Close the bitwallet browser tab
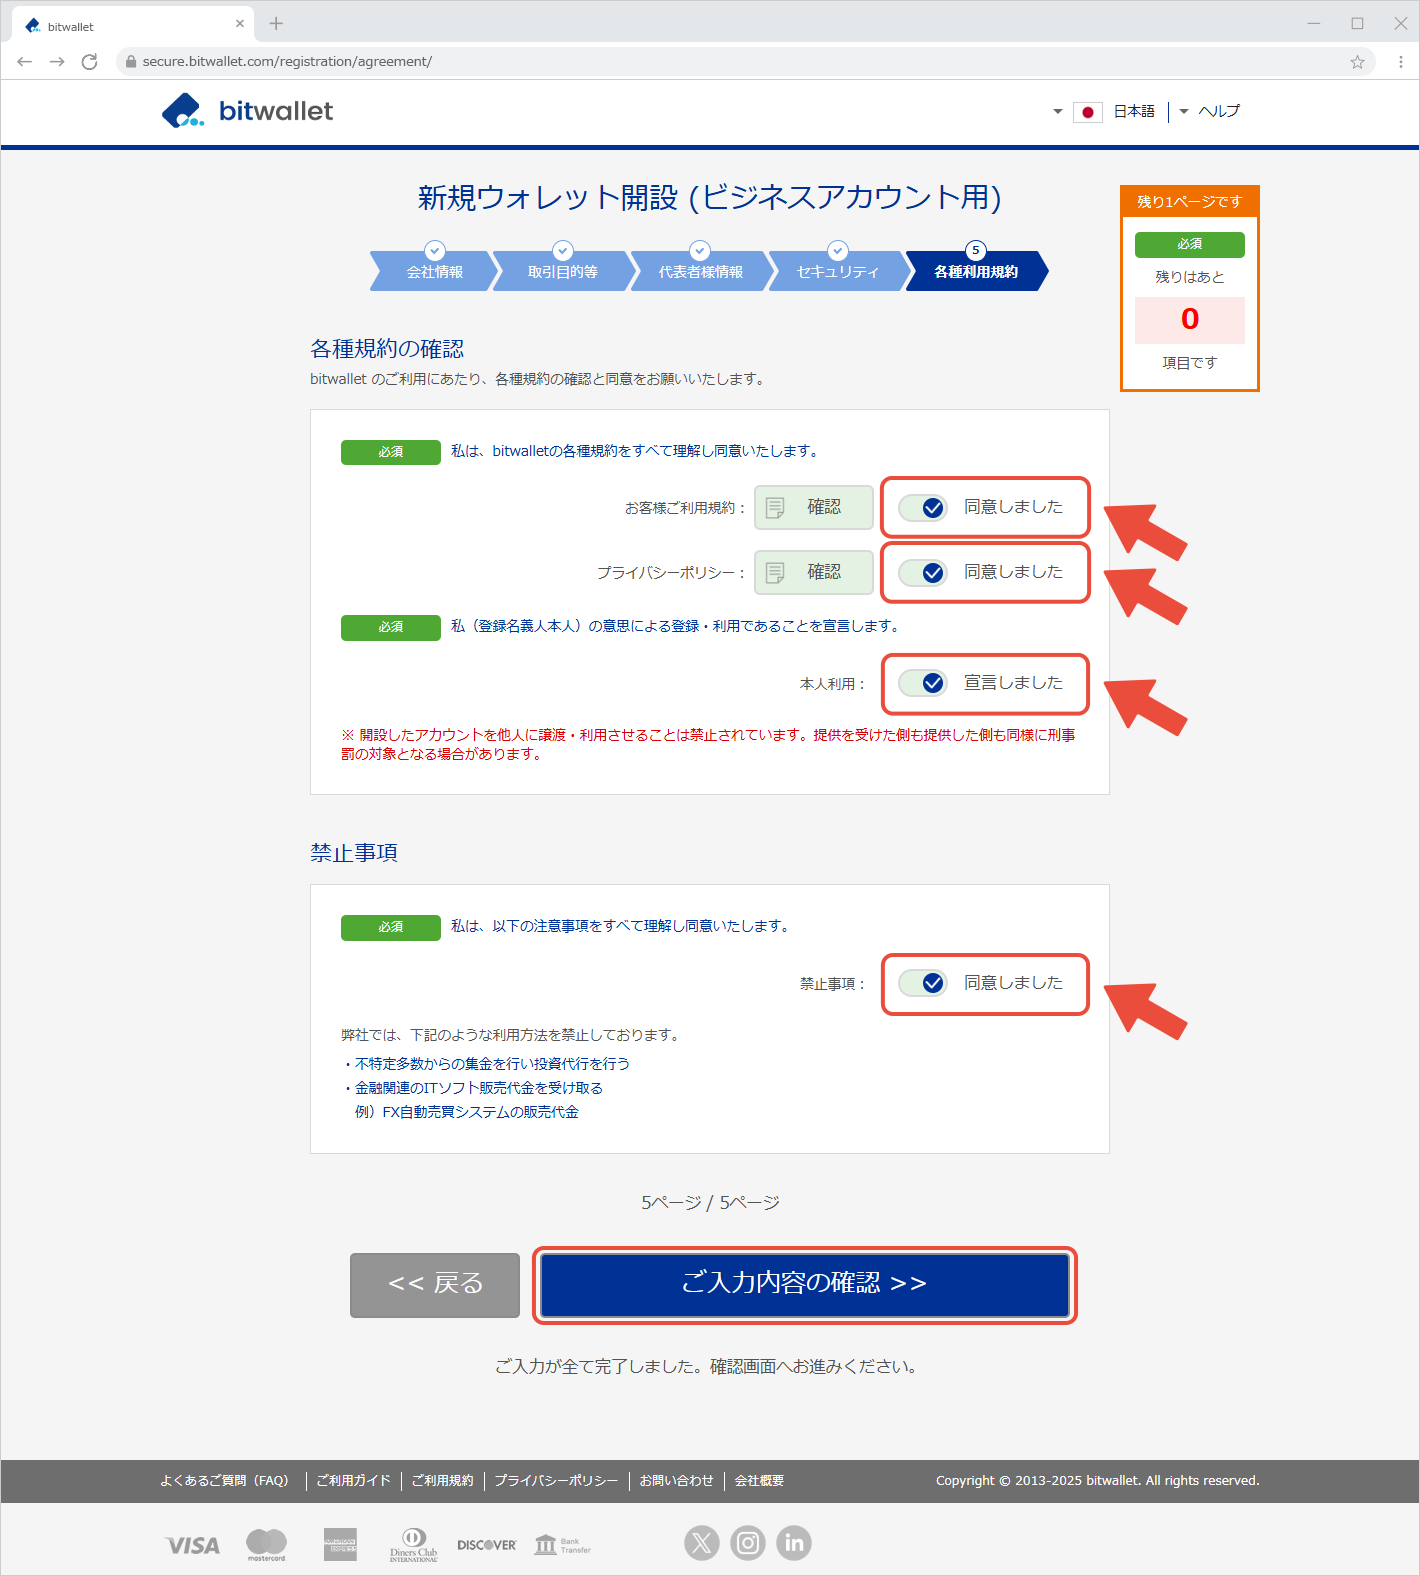The width and height of the screenshot is (1420, 1576). point(240,23)
